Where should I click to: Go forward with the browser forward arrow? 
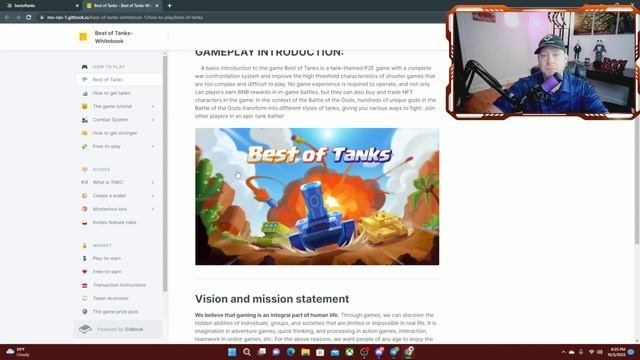pyautogui.click(x=18, y=17)
